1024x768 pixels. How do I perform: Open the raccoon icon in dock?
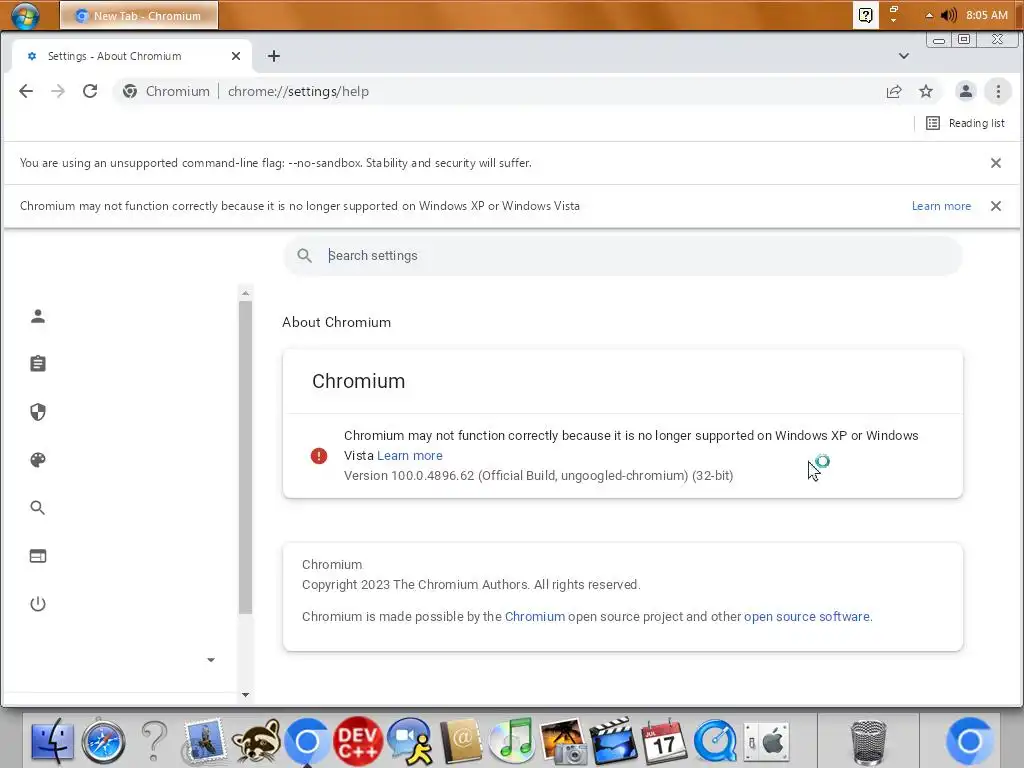[x=257, y=741]
